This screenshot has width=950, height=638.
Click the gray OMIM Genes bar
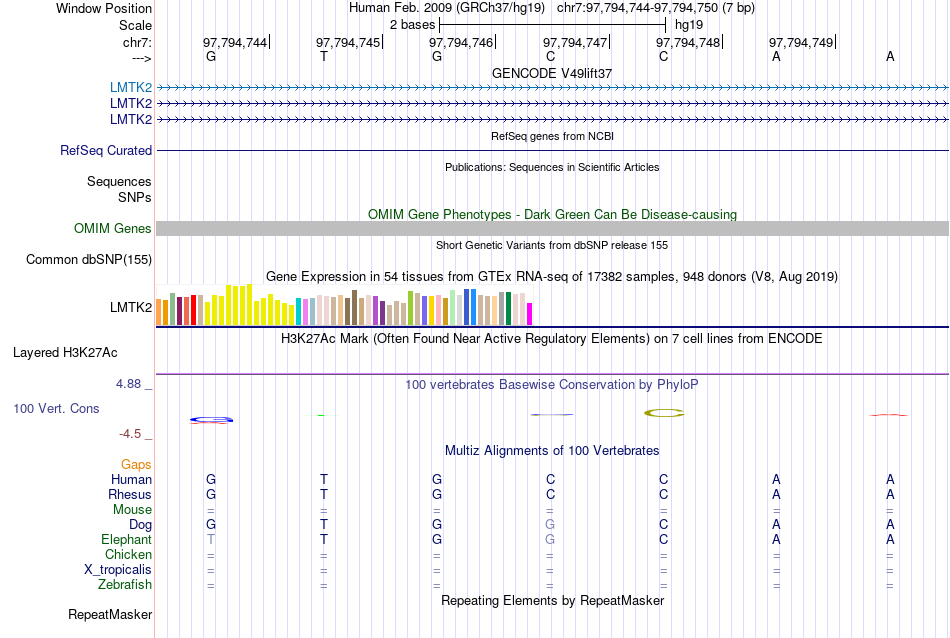point(553,228)
